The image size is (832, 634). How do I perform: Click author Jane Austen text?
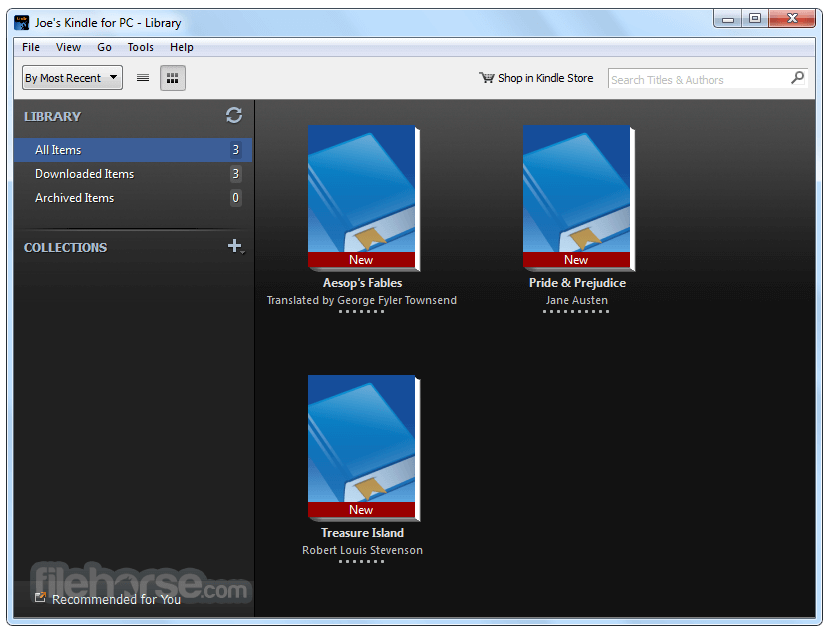pos(577,300)
